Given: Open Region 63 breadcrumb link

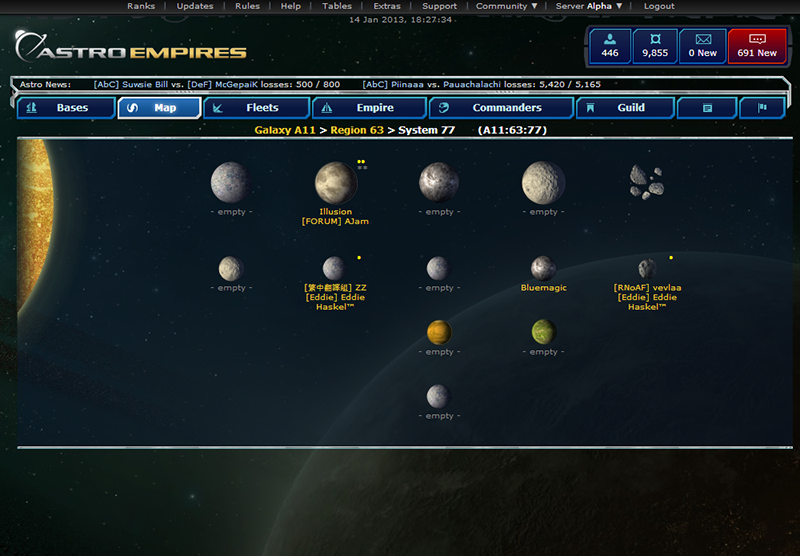Looking at the screenshot, I should tap(357, 130).
